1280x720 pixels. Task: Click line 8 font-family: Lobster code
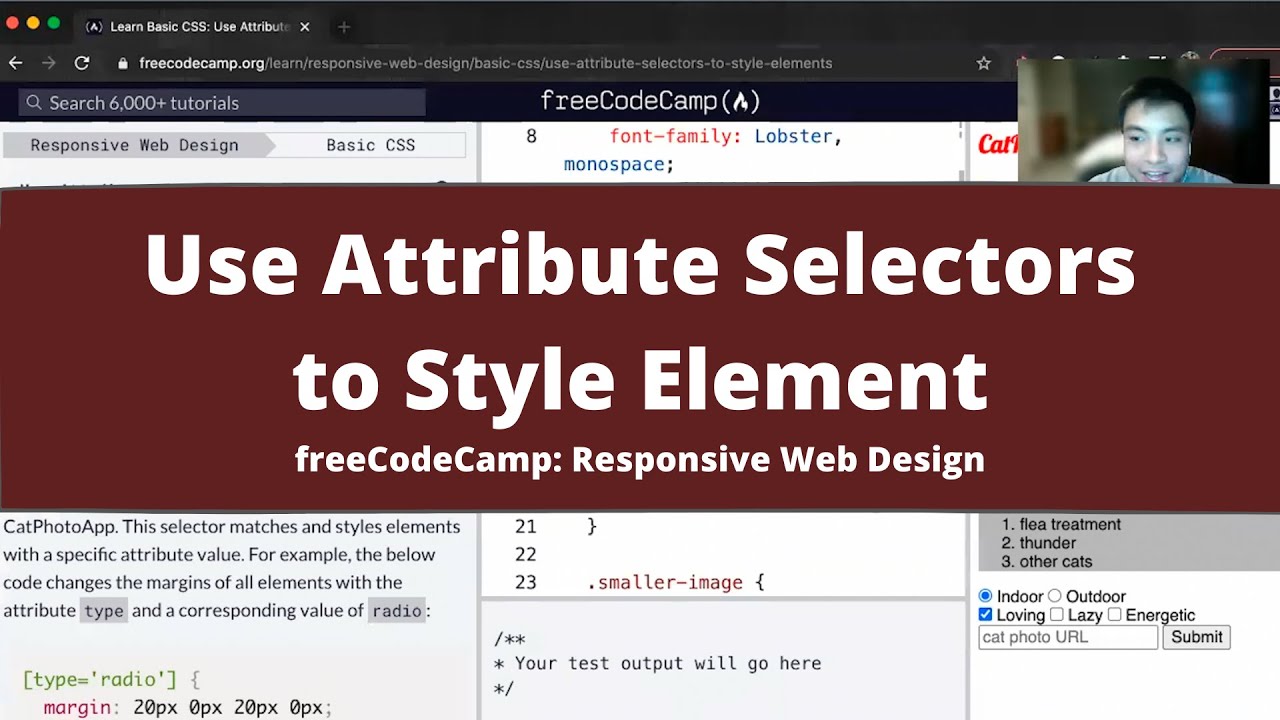point(725,137)
